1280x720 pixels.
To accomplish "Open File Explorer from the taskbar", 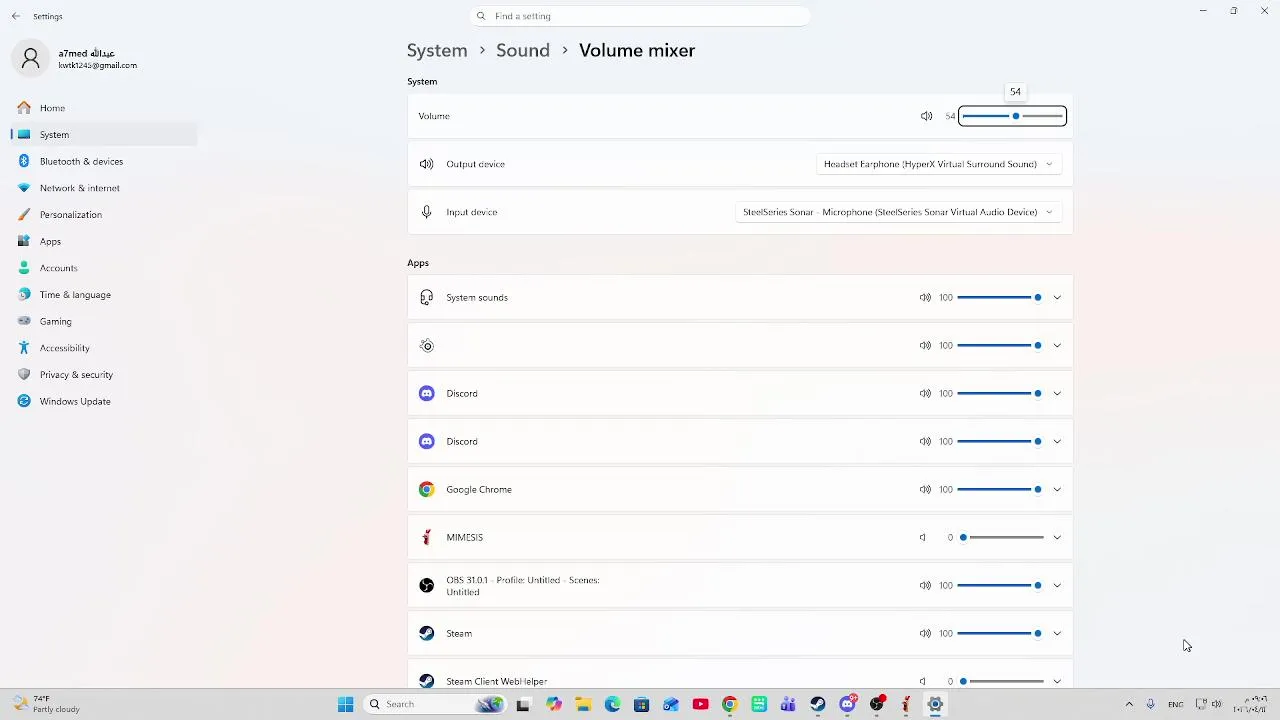I will point(583,704).
